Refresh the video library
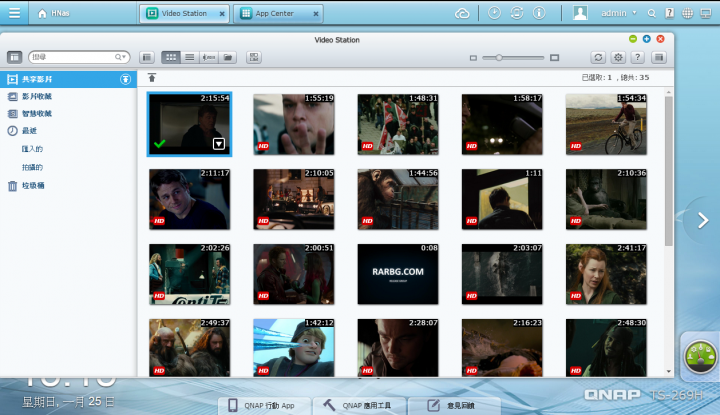Viewport: 720px width, 415px height. tap(598, 57)
